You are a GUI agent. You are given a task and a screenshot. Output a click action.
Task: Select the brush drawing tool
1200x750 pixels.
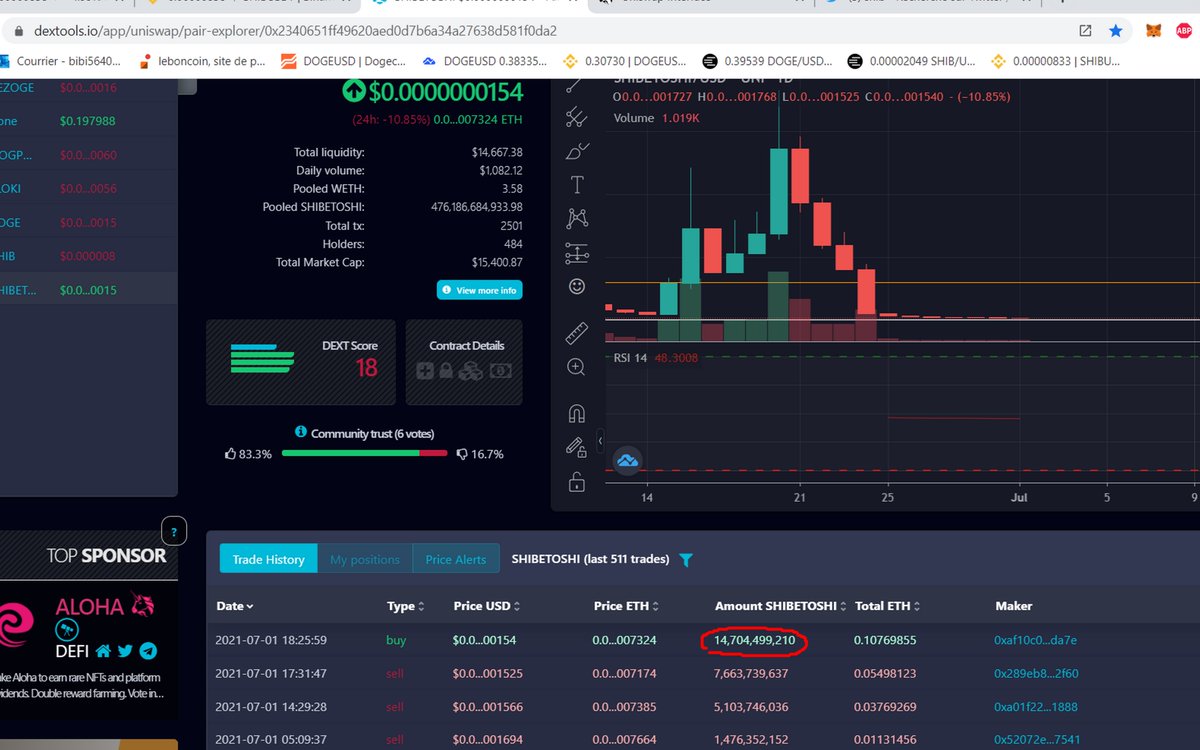(x=576, y=152)
